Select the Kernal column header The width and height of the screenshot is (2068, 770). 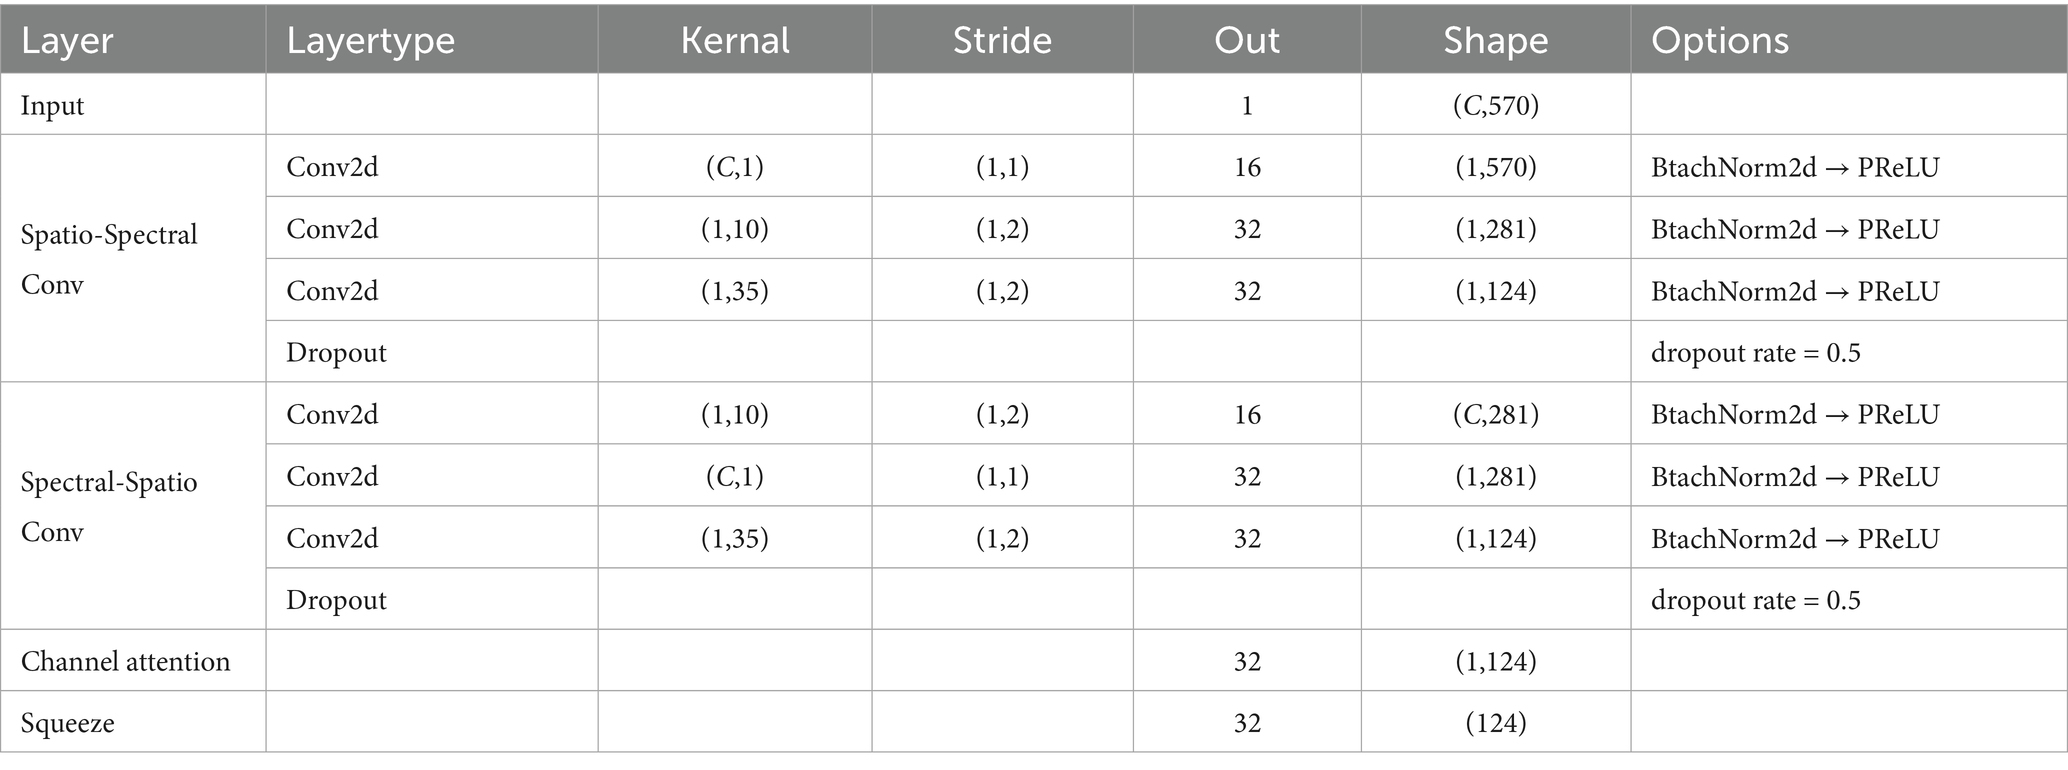point(735,40)
